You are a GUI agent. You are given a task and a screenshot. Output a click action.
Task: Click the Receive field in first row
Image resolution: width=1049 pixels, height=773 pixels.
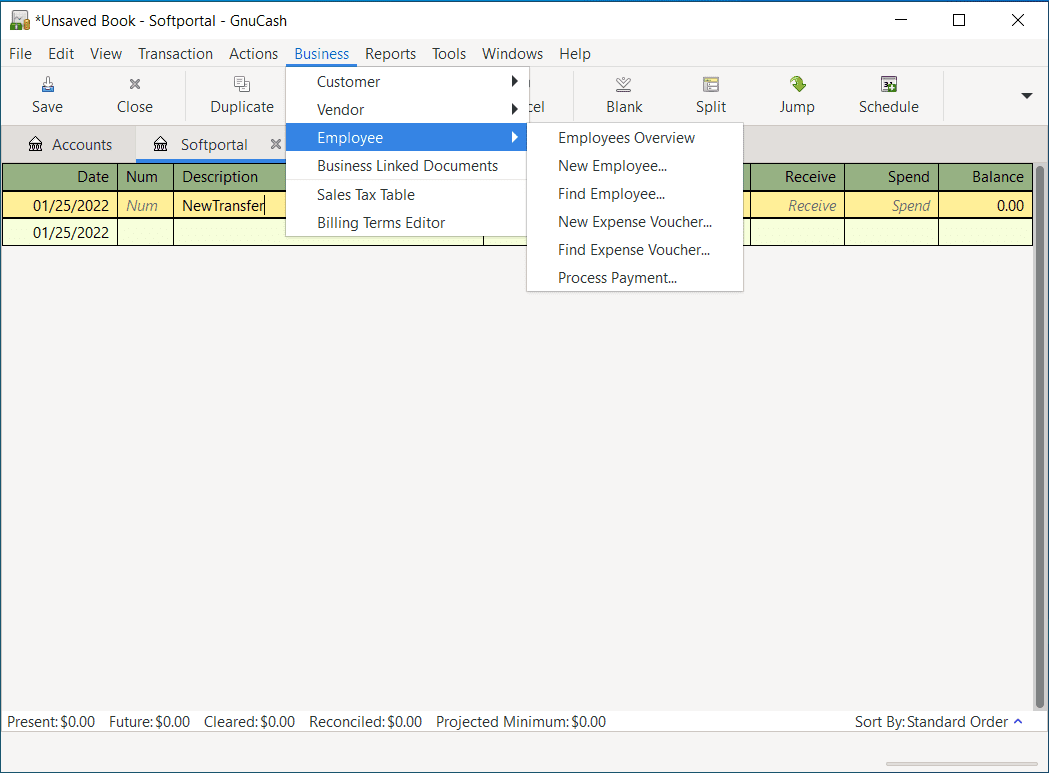pyautogui.click(x=797, y=205)
